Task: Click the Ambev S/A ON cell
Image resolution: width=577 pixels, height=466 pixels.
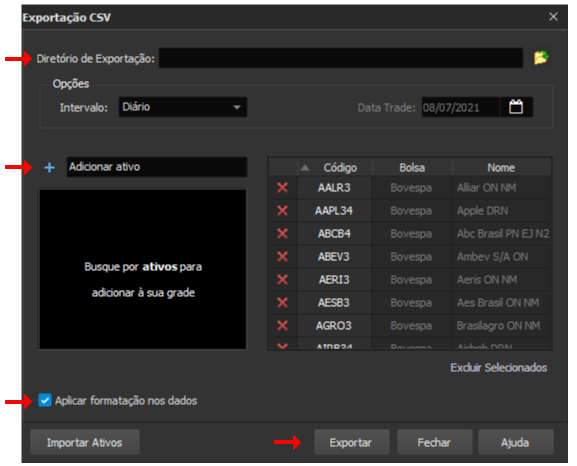Action: [x=501, y=256]
